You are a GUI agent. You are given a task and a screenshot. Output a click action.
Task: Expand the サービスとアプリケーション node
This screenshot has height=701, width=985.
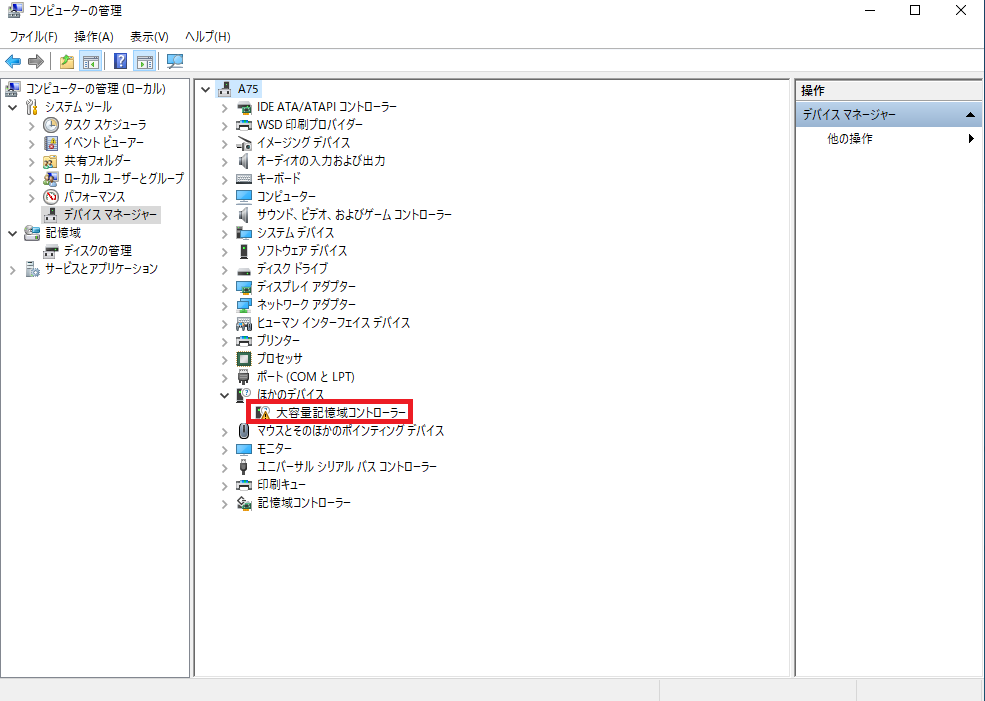(13, 270)
